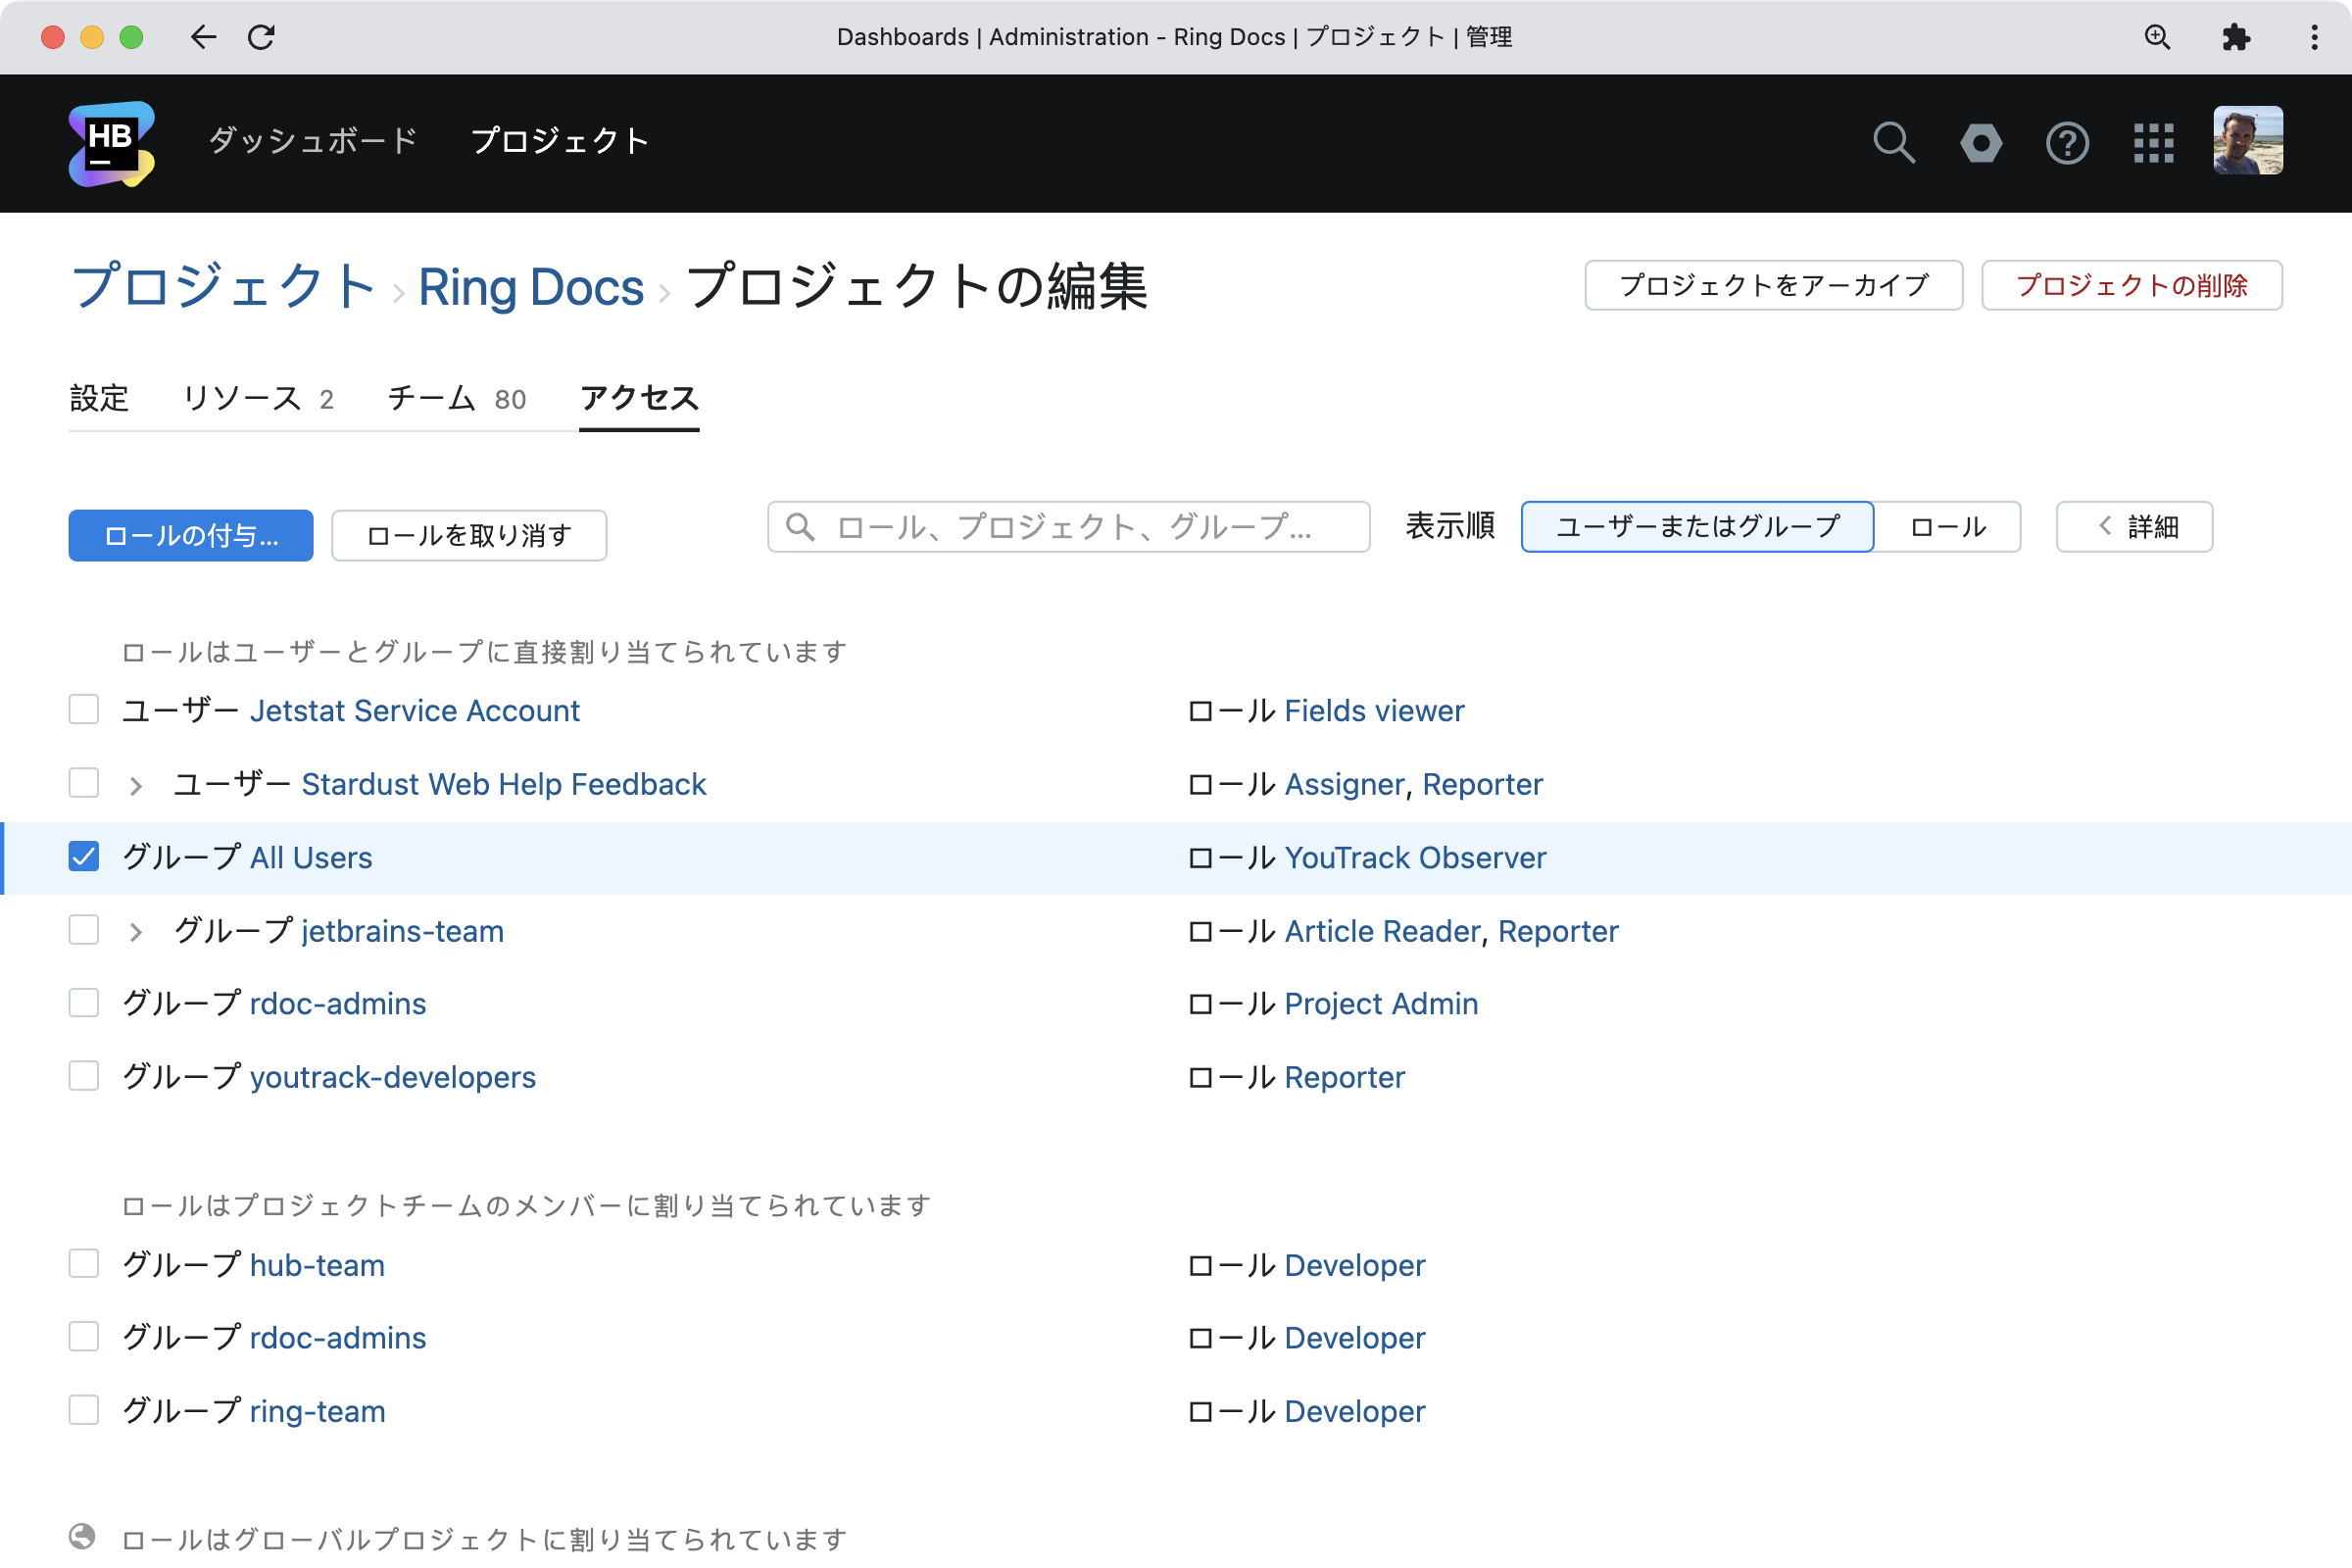Collapse details panel with 詳細 button
Image resolution: width=2352 pixels, height=1568 pixels.
pyautogui.click(x=2134, y=527)
